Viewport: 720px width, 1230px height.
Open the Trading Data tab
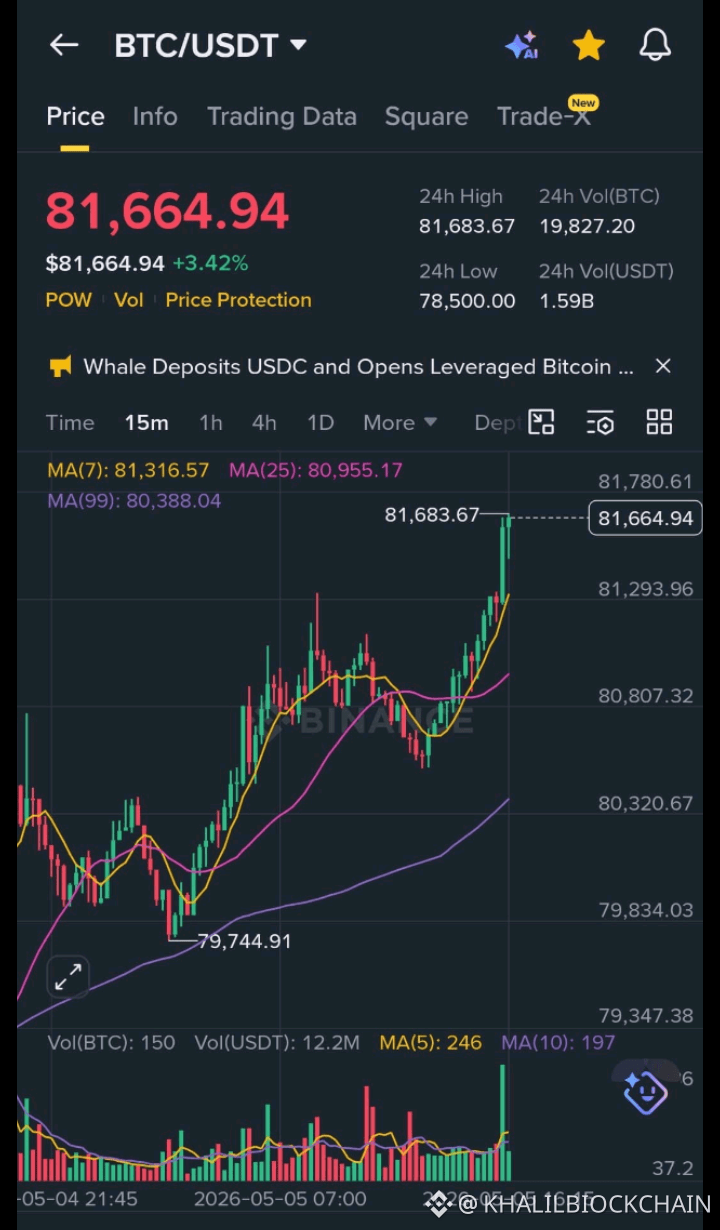pos(282,117)
